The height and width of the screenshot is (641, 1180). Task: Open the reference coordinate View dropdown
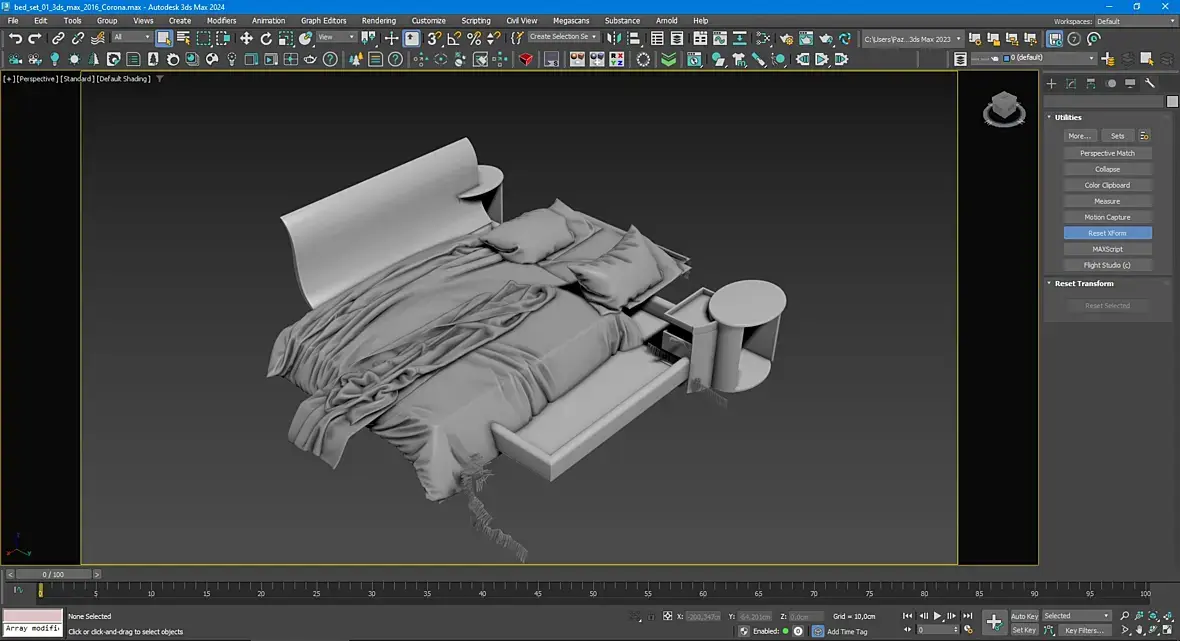(336, 38)
